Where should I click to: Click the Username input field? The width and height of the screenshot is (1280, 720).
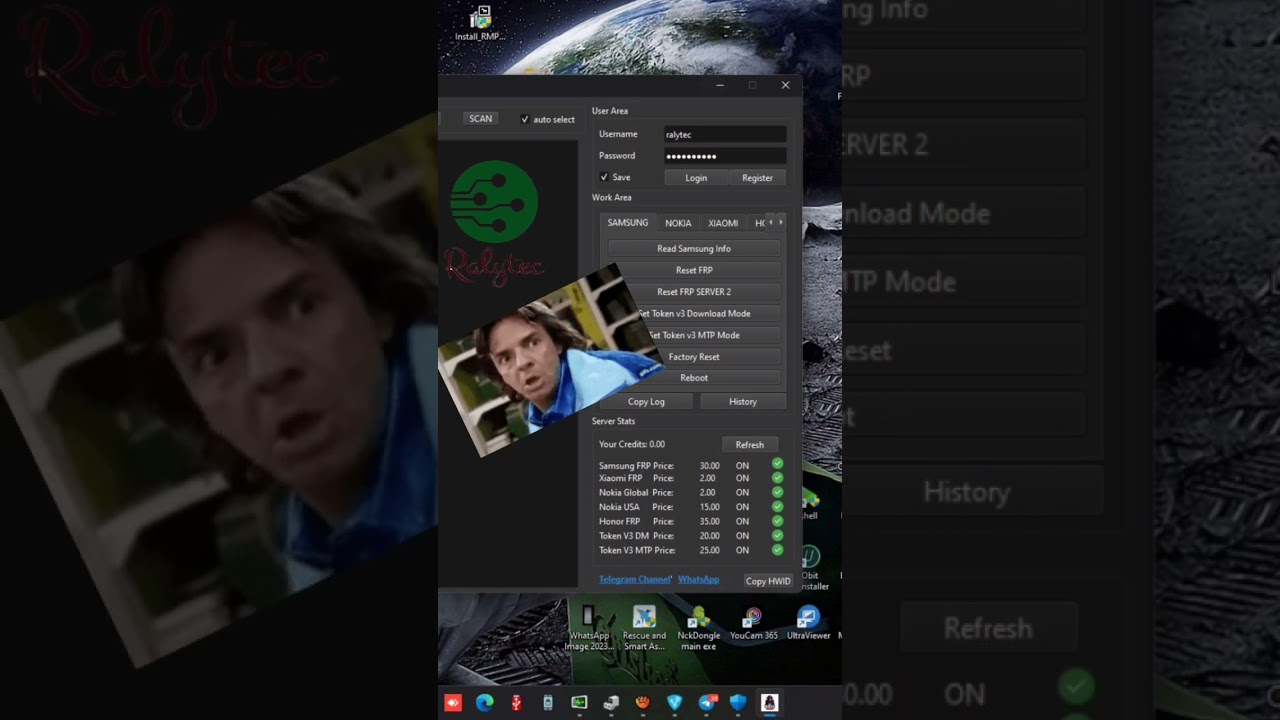725,134
